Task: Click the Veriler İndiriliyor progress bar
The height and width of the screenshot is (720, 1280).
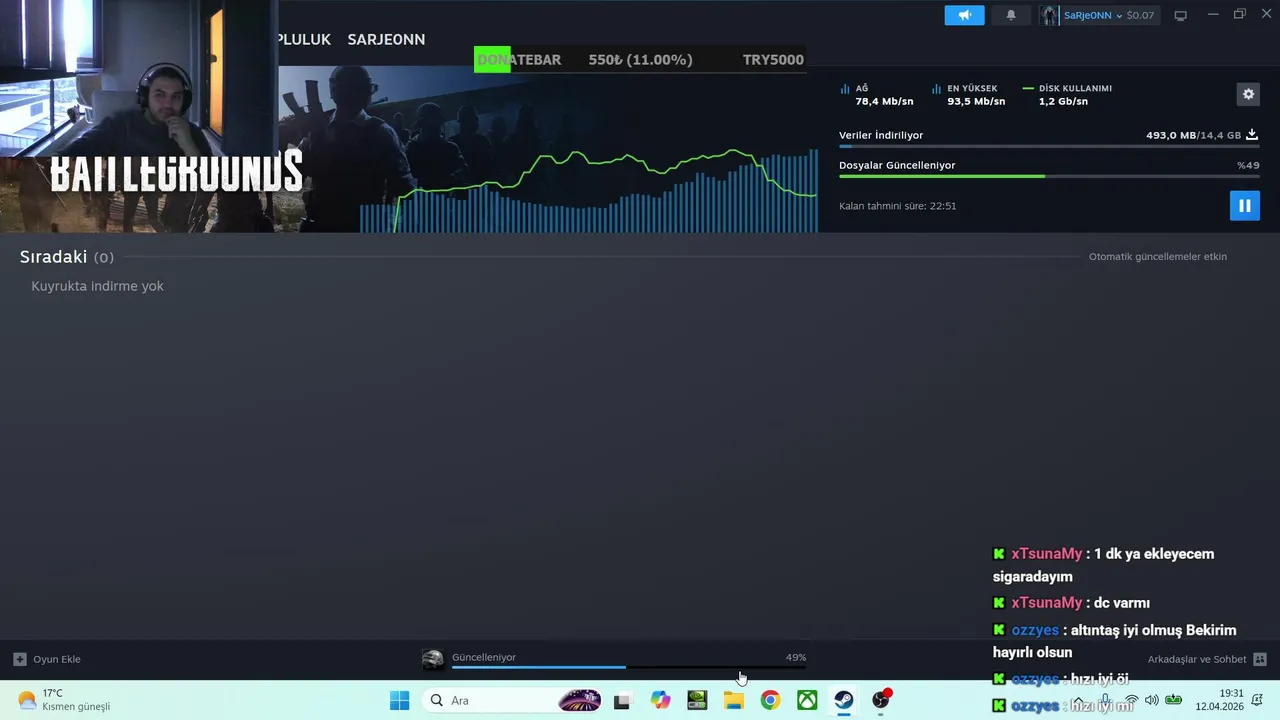Action: pyautogui.click(x=1049, y=147)
